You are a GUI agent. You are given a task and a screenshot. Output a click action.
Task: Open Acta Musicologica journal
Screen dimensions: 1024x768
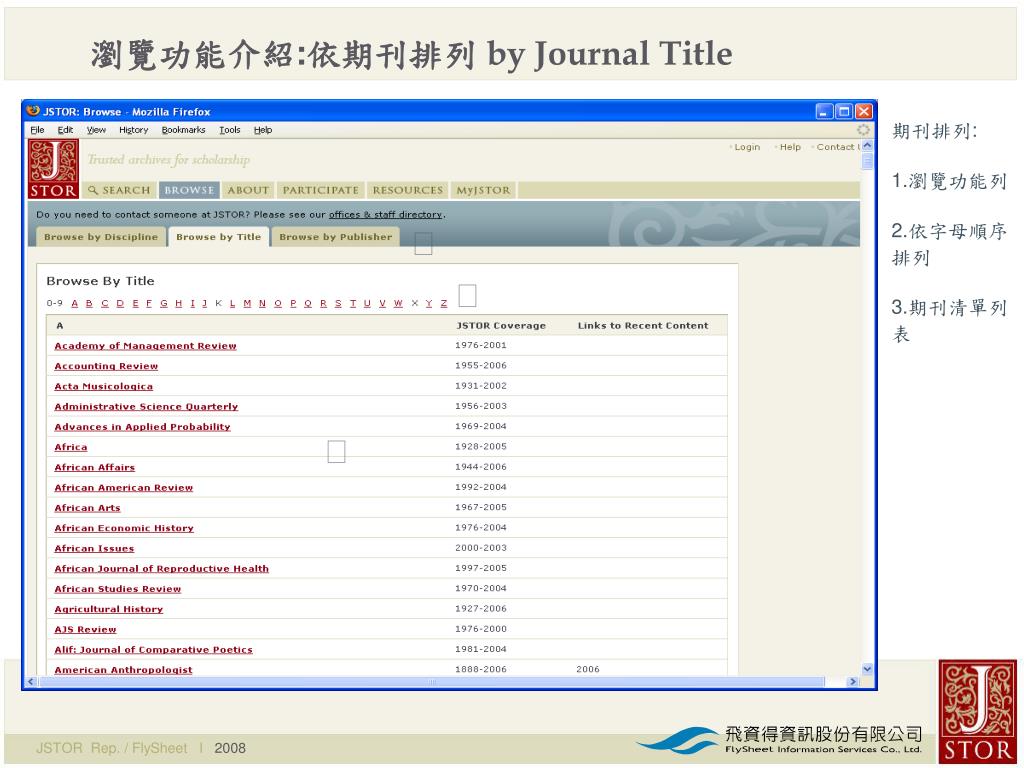click(104, 386)
